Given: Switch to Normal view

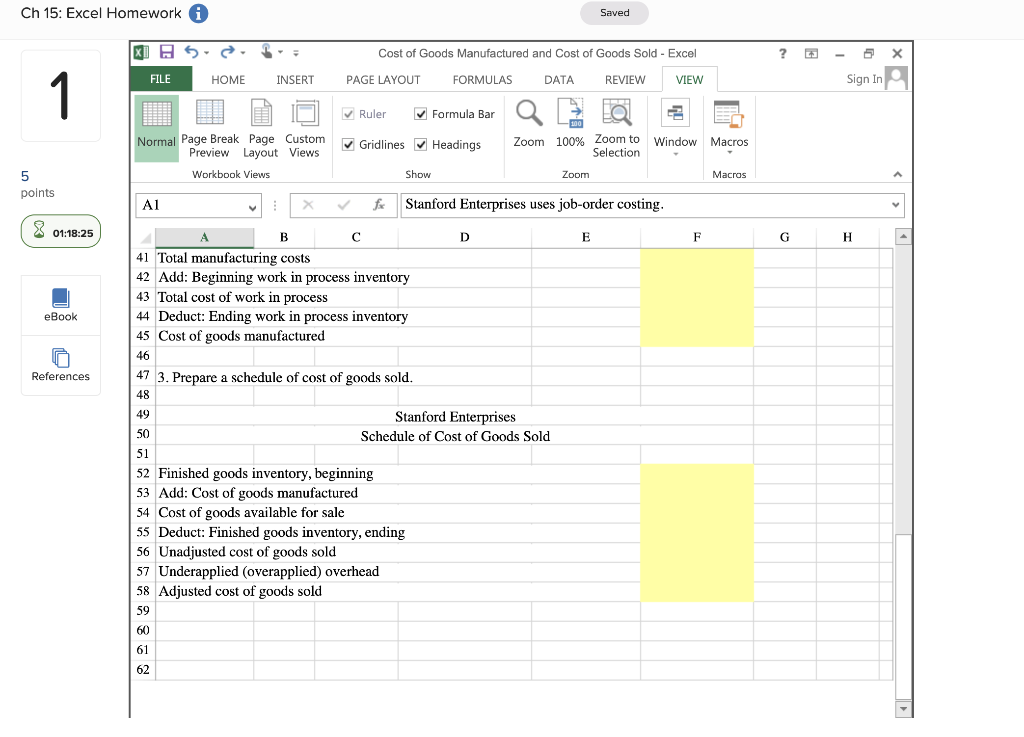Looking at the screenshot, I should pos(156,128).
